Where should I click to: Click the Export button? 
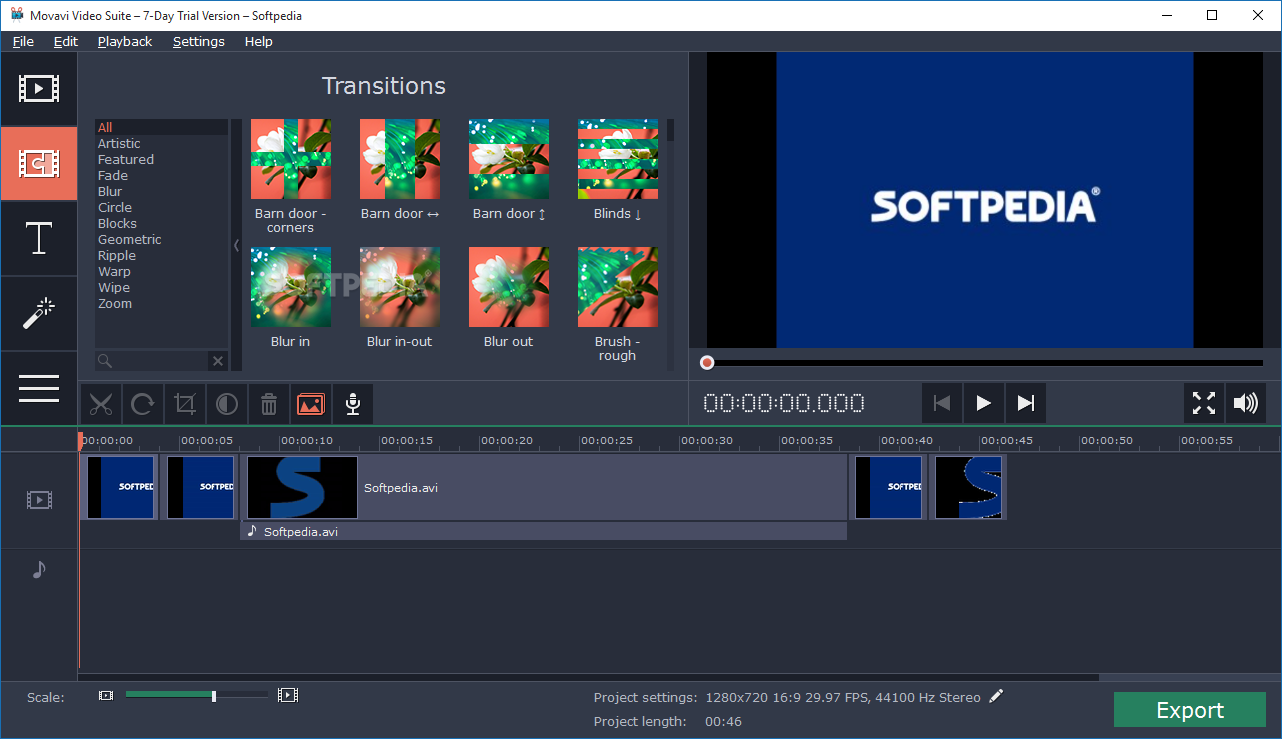click(x=1190, y=710)
